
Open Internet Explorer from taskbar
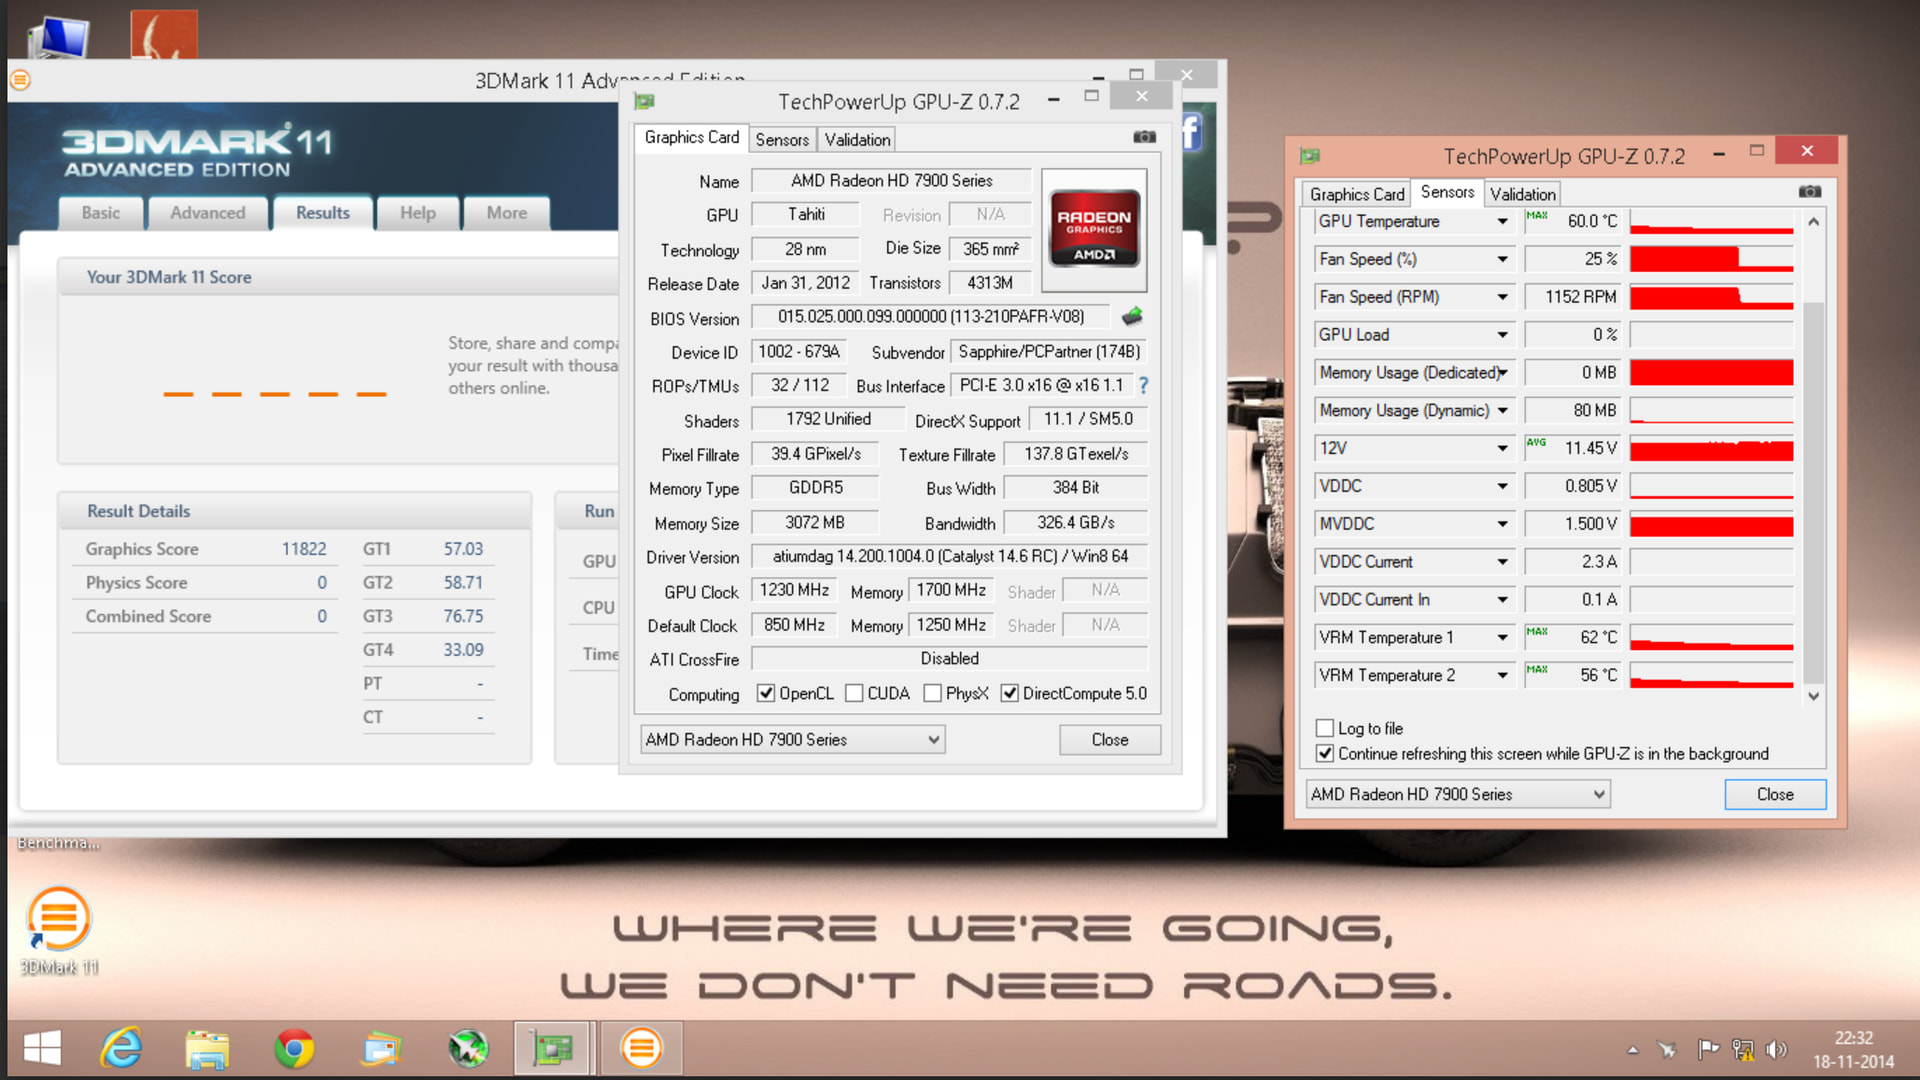[x=121, y=1048]
